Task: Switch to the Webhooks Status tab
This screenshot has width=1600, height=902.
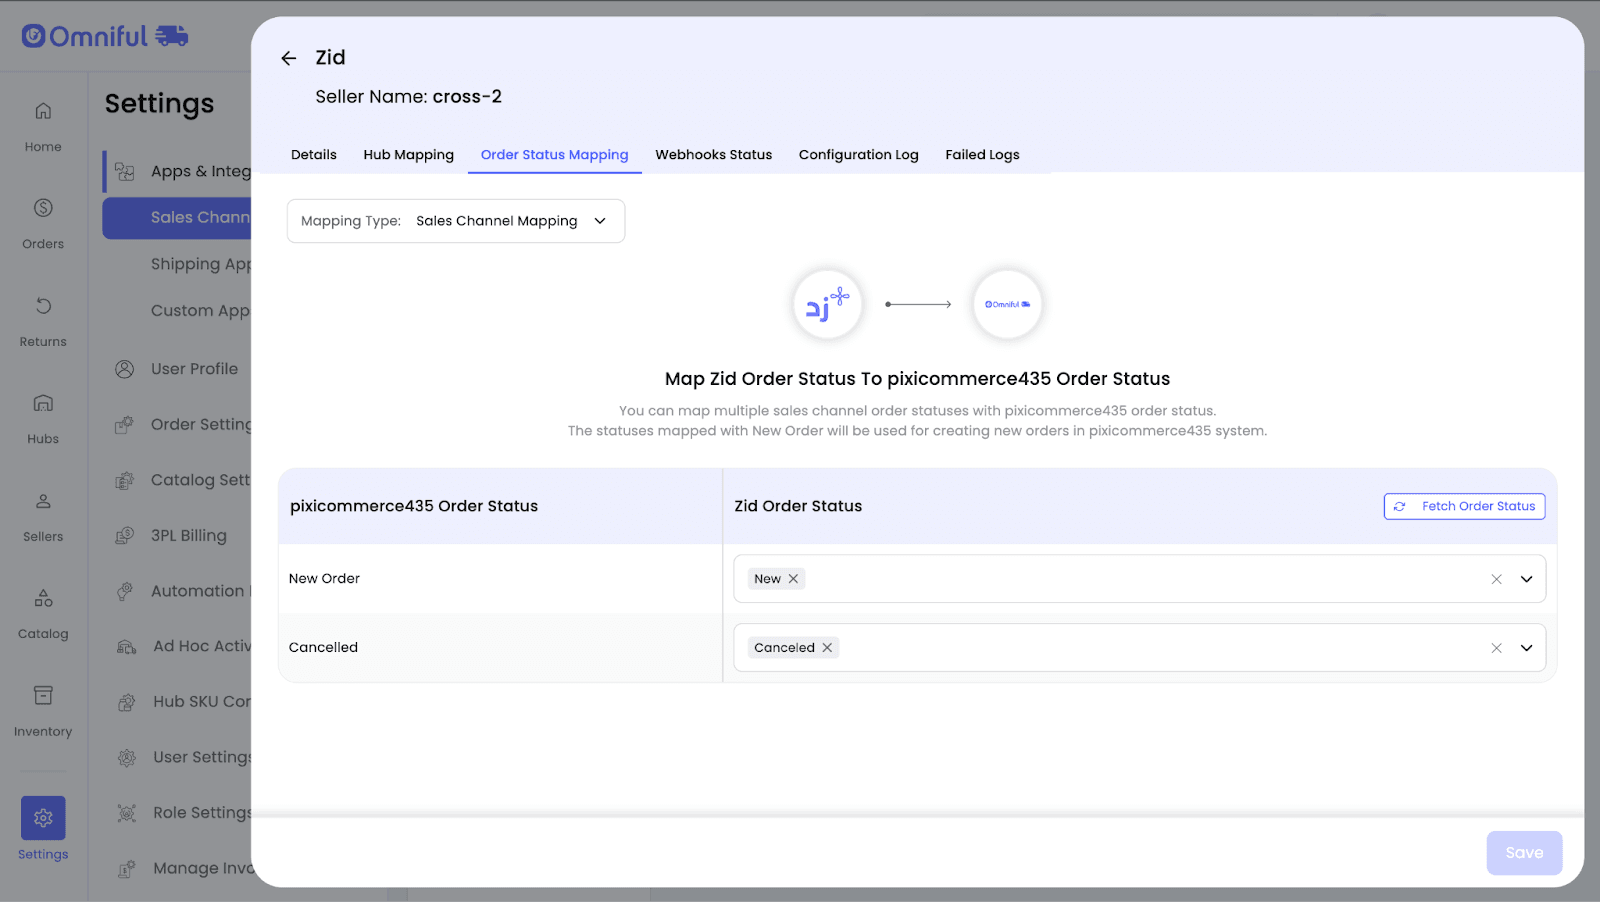Action: (713, 155)
